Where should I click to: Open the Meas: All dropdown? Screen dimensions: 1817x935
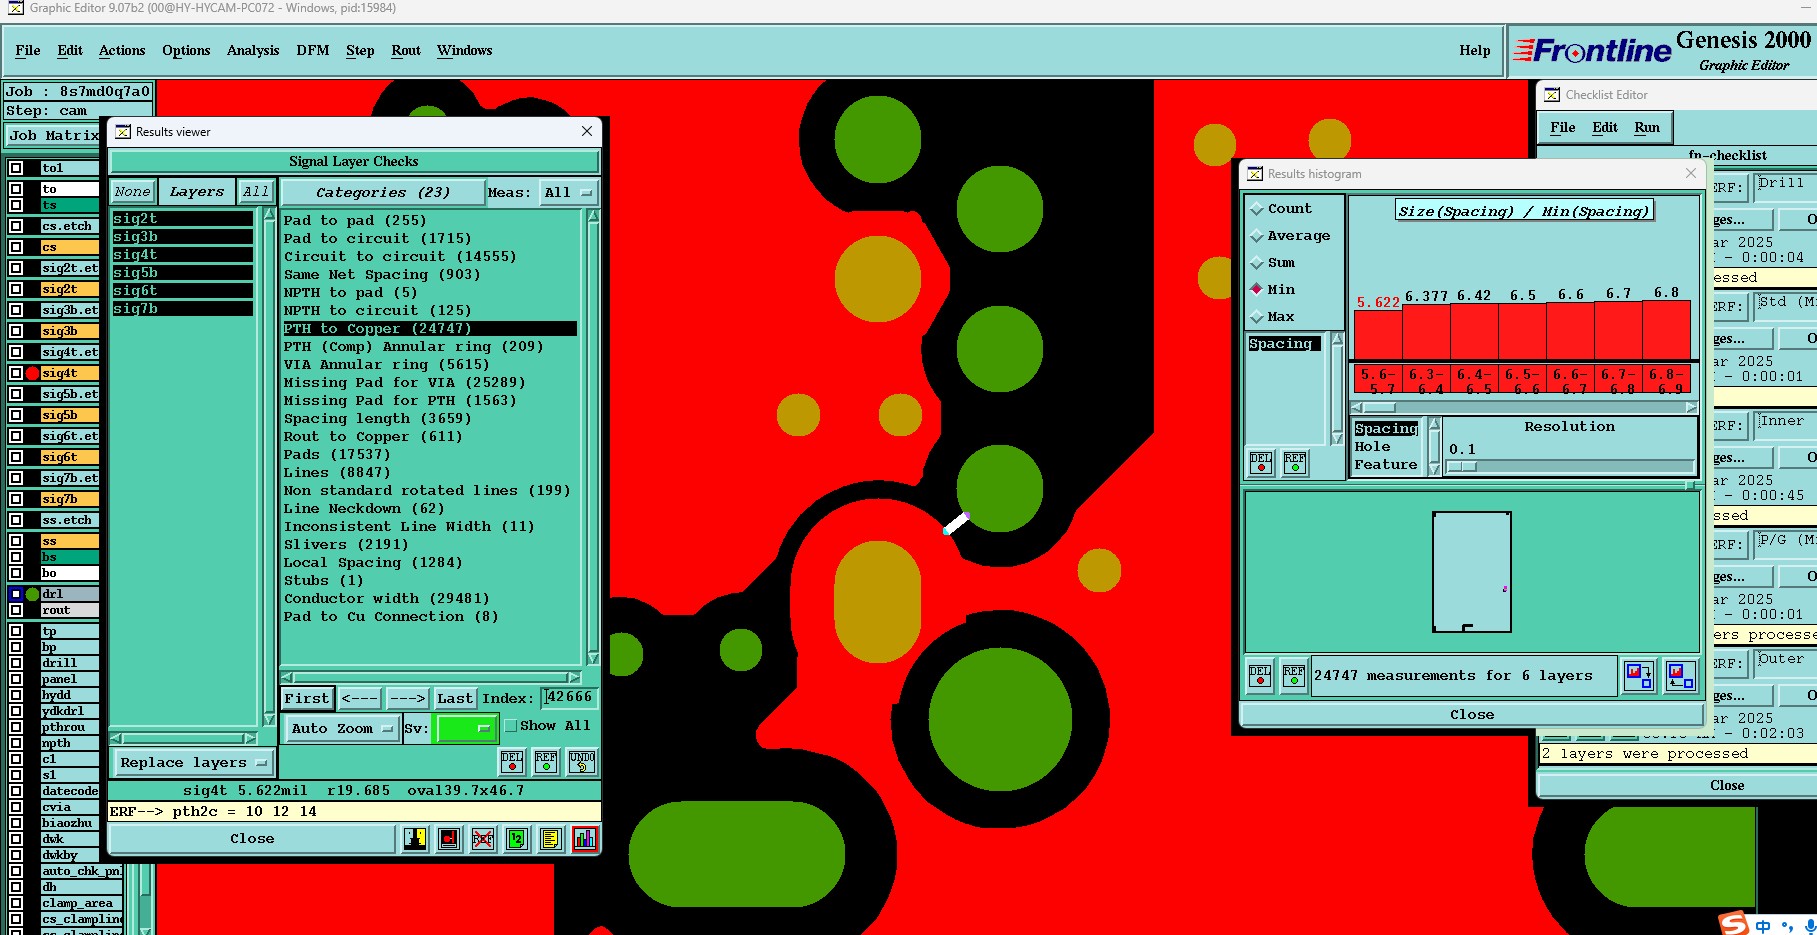click(x=568, y=192)
